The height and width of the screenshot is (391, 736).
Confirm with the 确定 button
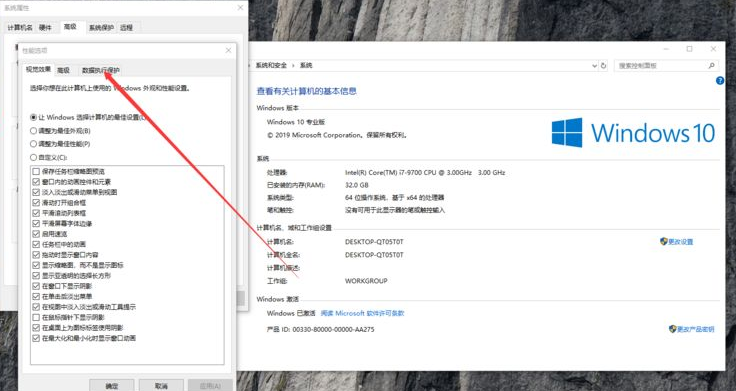pyautogui.click(x=112, y=385)
